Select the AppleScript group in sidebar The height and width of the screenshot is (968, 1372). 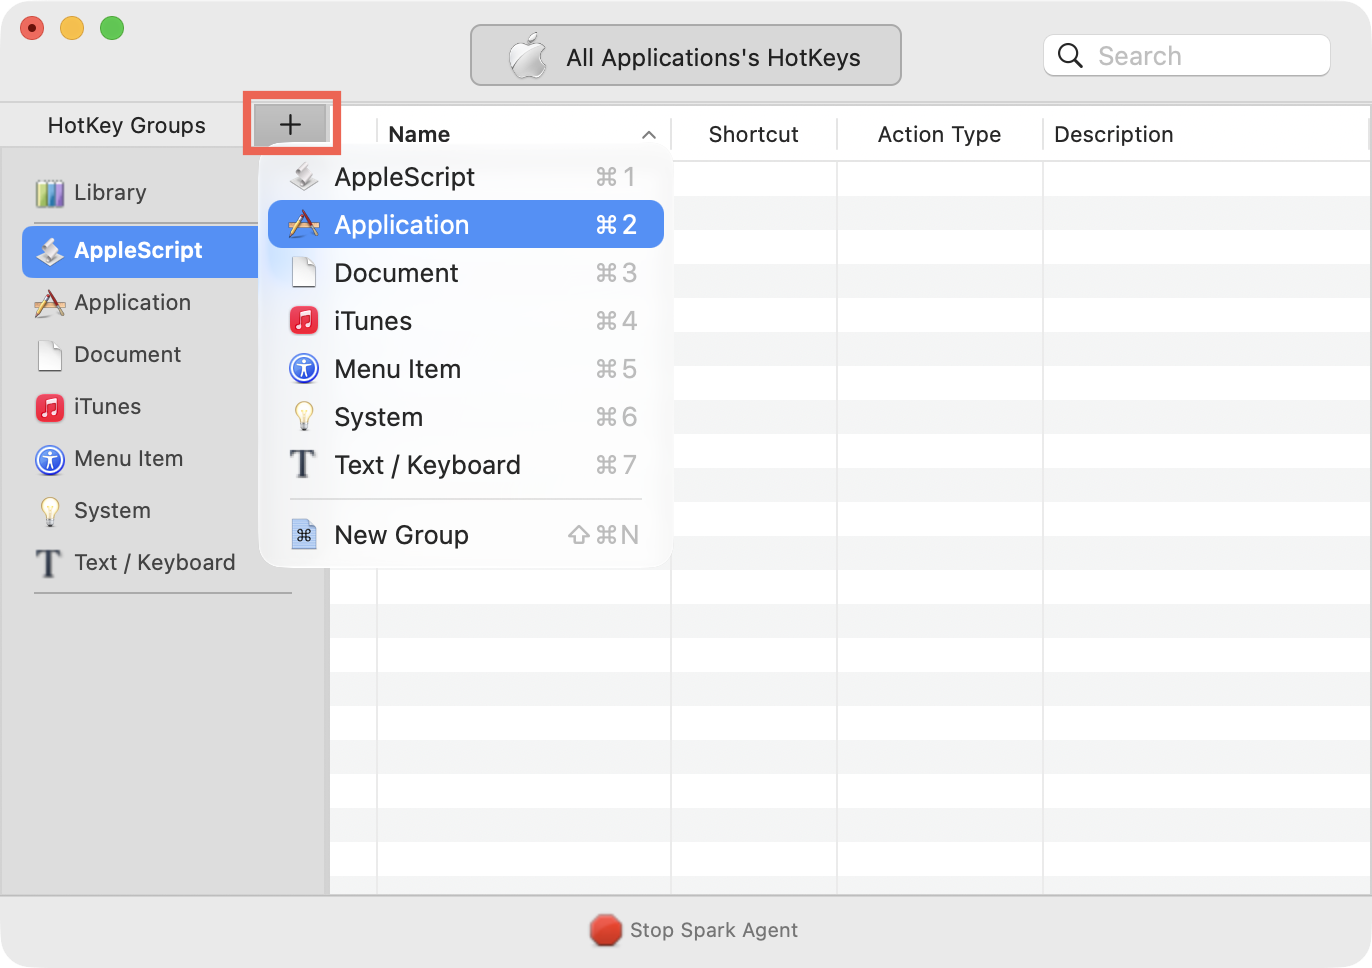(140, 251)
